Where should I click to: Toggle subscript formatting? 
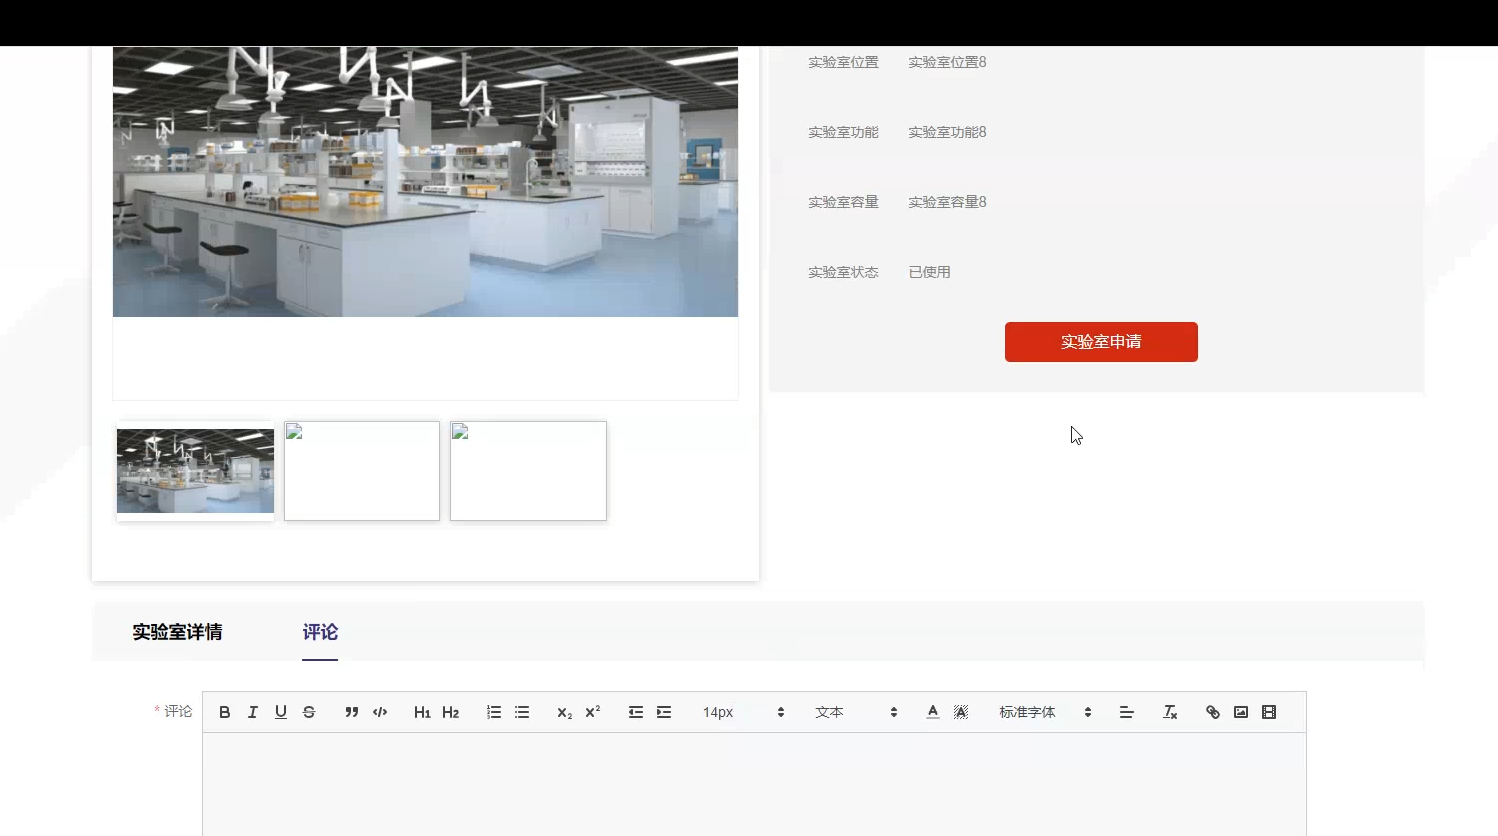click(563, 711)
